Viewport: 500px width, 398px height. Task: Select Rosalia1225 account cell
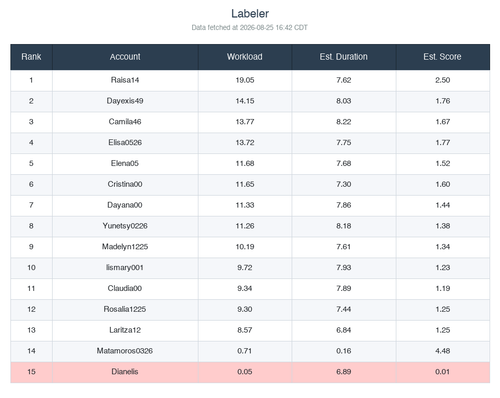[125, 309]
